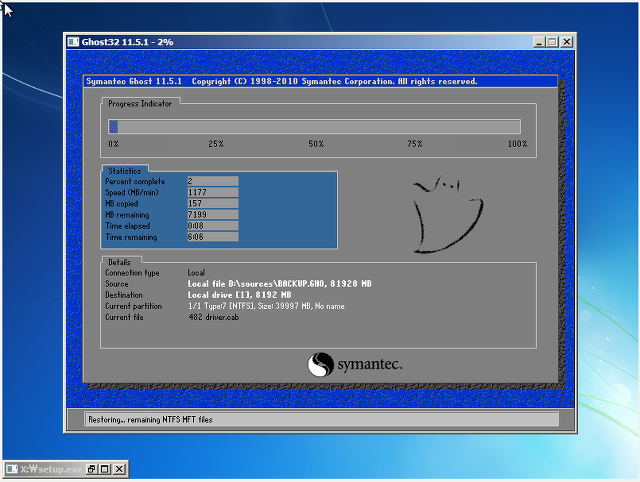Screen dimensions: 640x482
Task: Click the X:\setup.exe window icon
Action: click(12, 469)
